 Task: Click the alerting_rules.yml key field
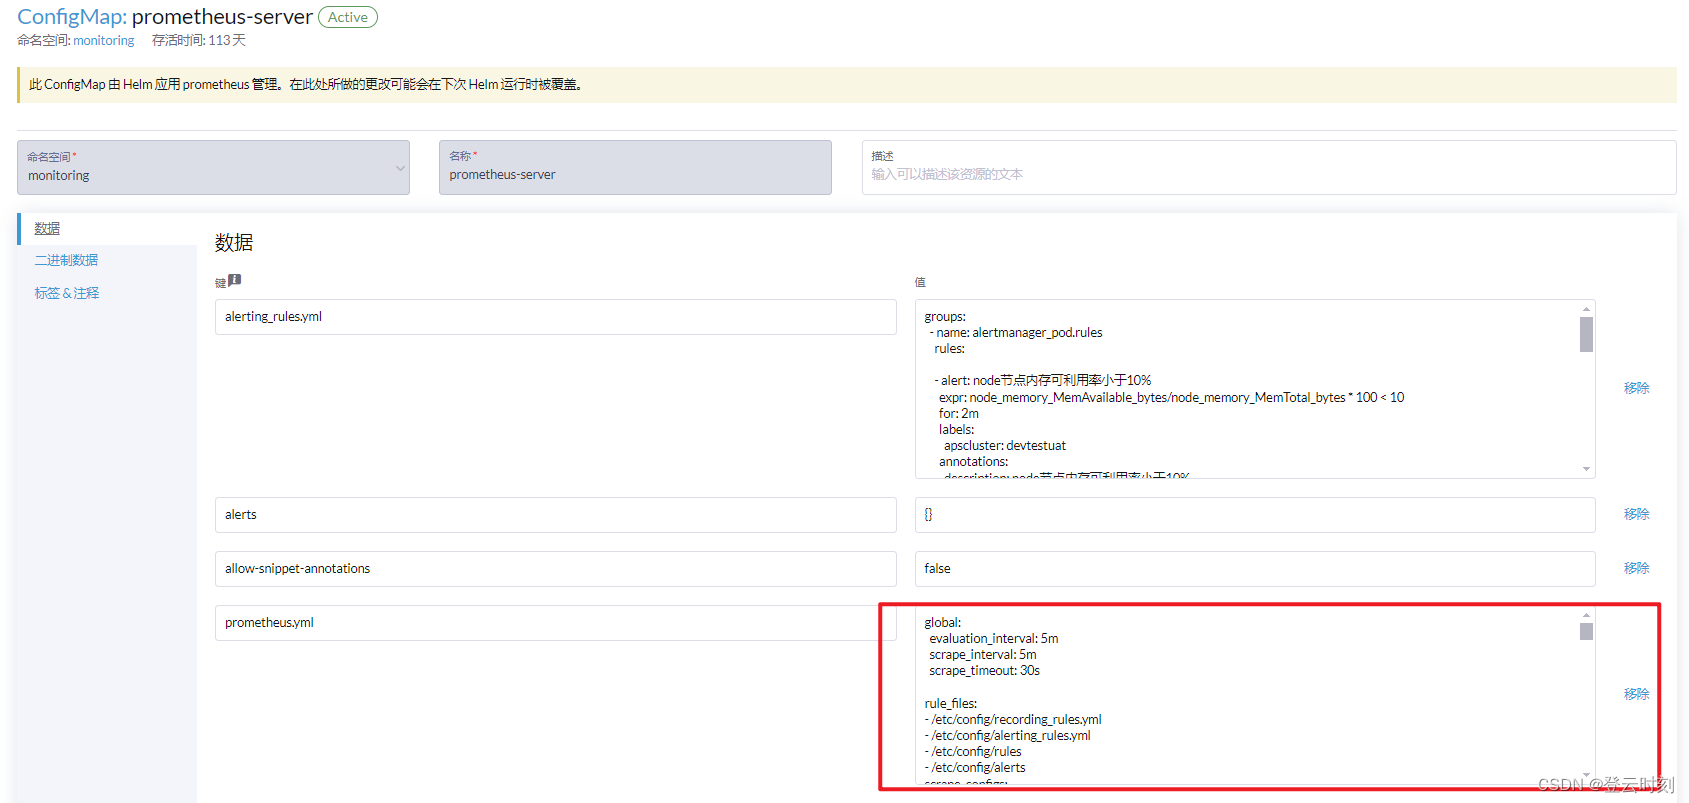click(555, 317)
